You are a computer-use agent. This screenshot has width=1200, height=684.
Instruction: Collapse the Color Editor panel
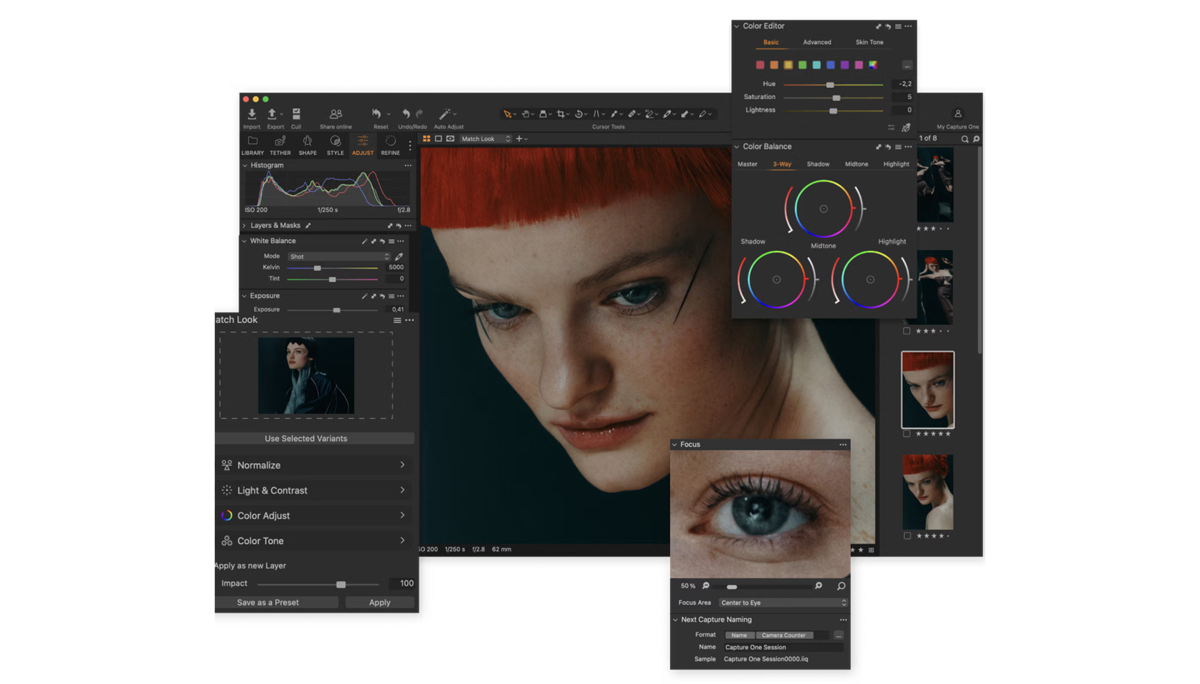737,26
